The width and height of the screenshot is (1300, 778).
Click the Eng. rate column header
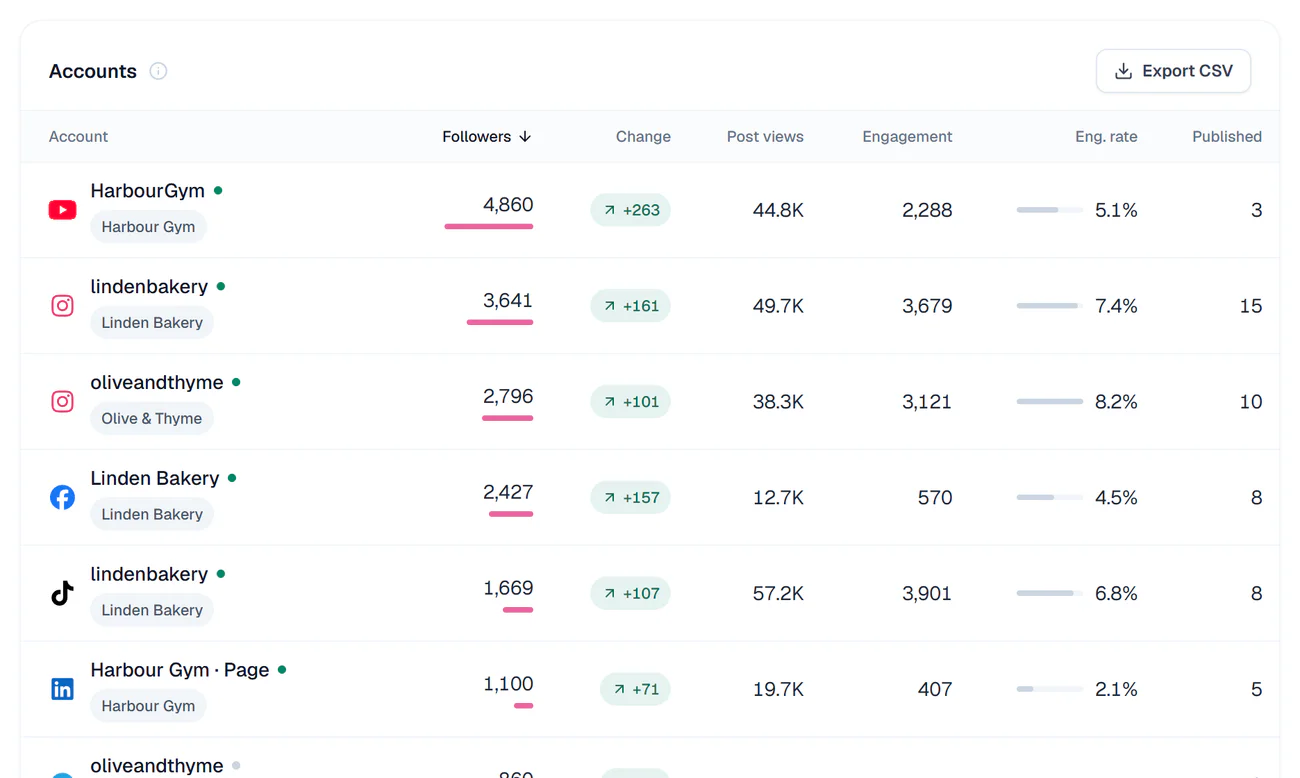point(1106,137)
